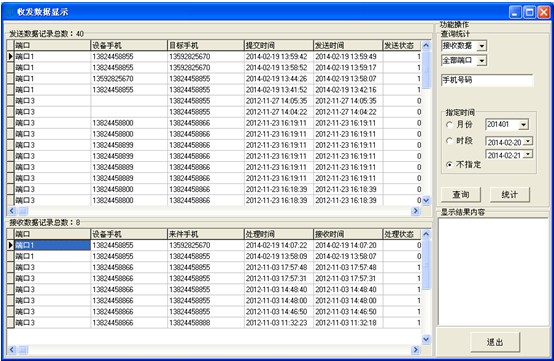Click cell "2014-02-19 13:44:26"
This screenshot has width=554, height=361.
point(279,78)
